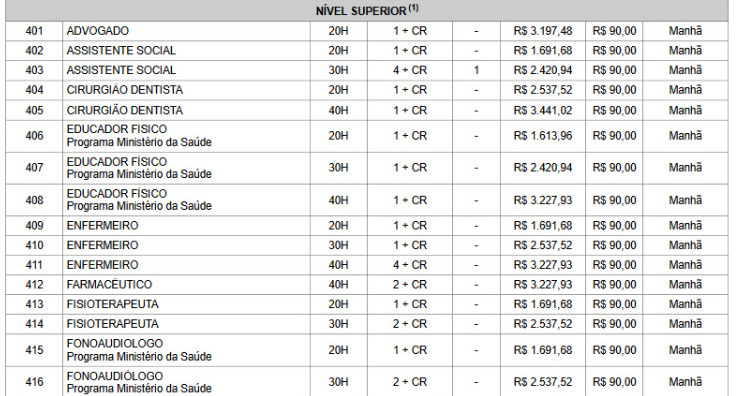Select salary R$ 2.537,52 in row 410
Image resolution: width=738 pixels, height=396 pixels.
click(543, 245)
